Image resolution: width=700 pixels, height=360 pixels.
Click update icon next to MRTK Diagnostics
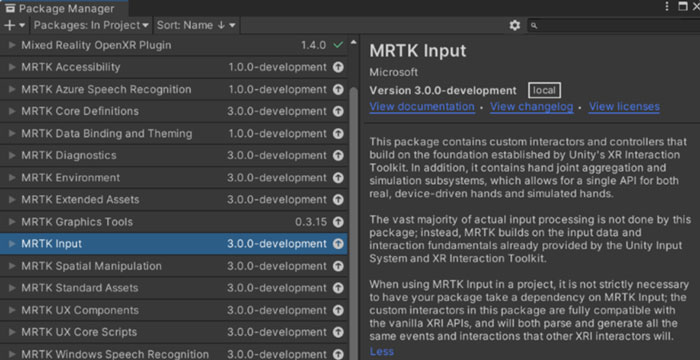click(x=338, y=155)
